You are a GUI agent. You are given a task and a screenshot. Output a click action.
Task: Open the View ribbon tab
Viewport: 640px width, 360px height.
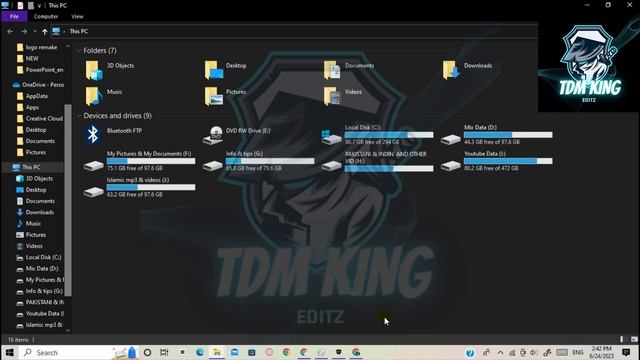(x=77, y=16)
